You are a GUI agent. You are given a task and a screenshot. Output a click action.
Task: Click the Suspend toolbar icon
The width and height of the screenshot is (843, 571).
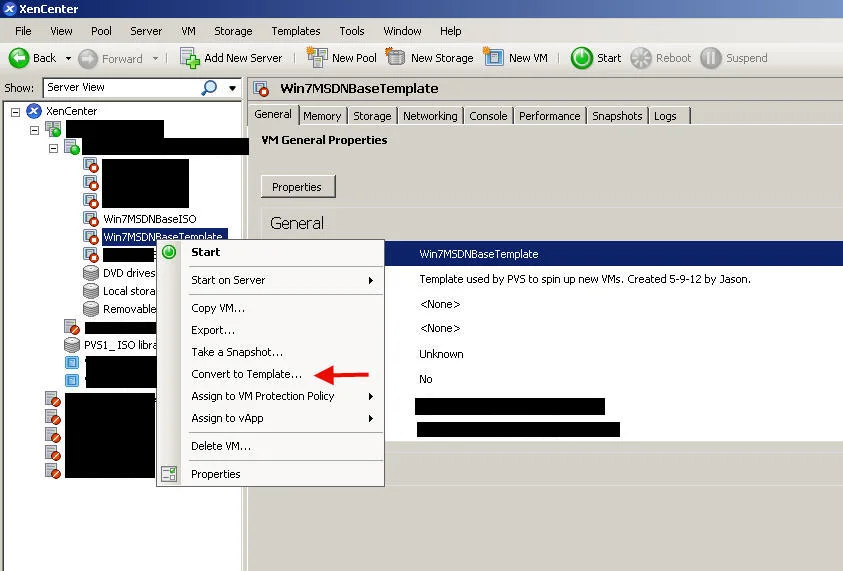tap(710, 58)
